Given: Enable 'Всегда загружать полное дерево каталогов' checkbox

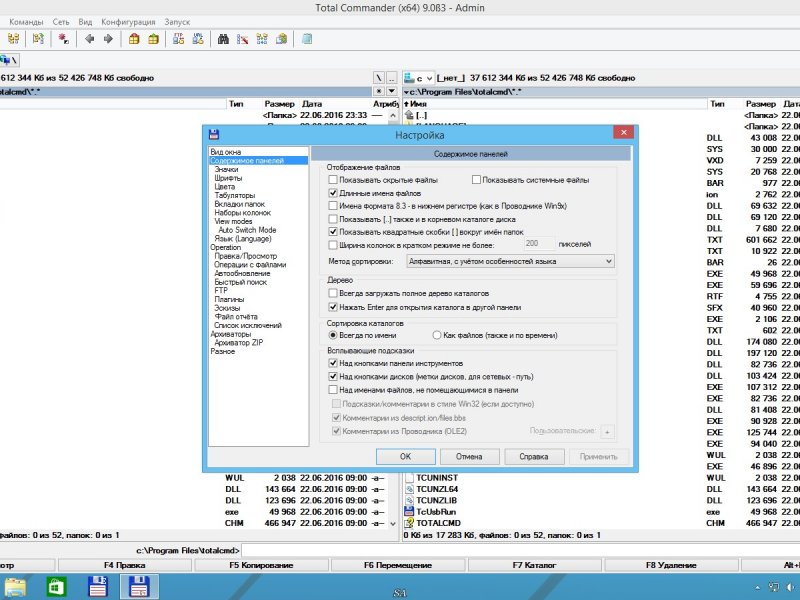Looking at the screenshot, I should (333, 293).
